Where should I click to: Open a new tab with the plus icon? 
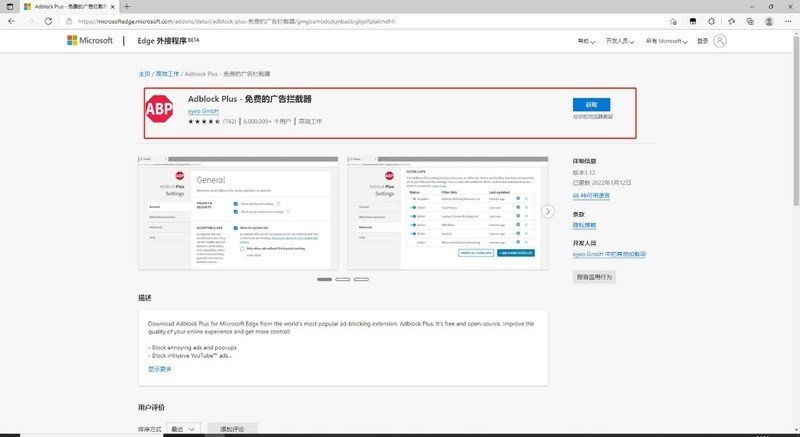pyautogui.click(x=127, y=7)
